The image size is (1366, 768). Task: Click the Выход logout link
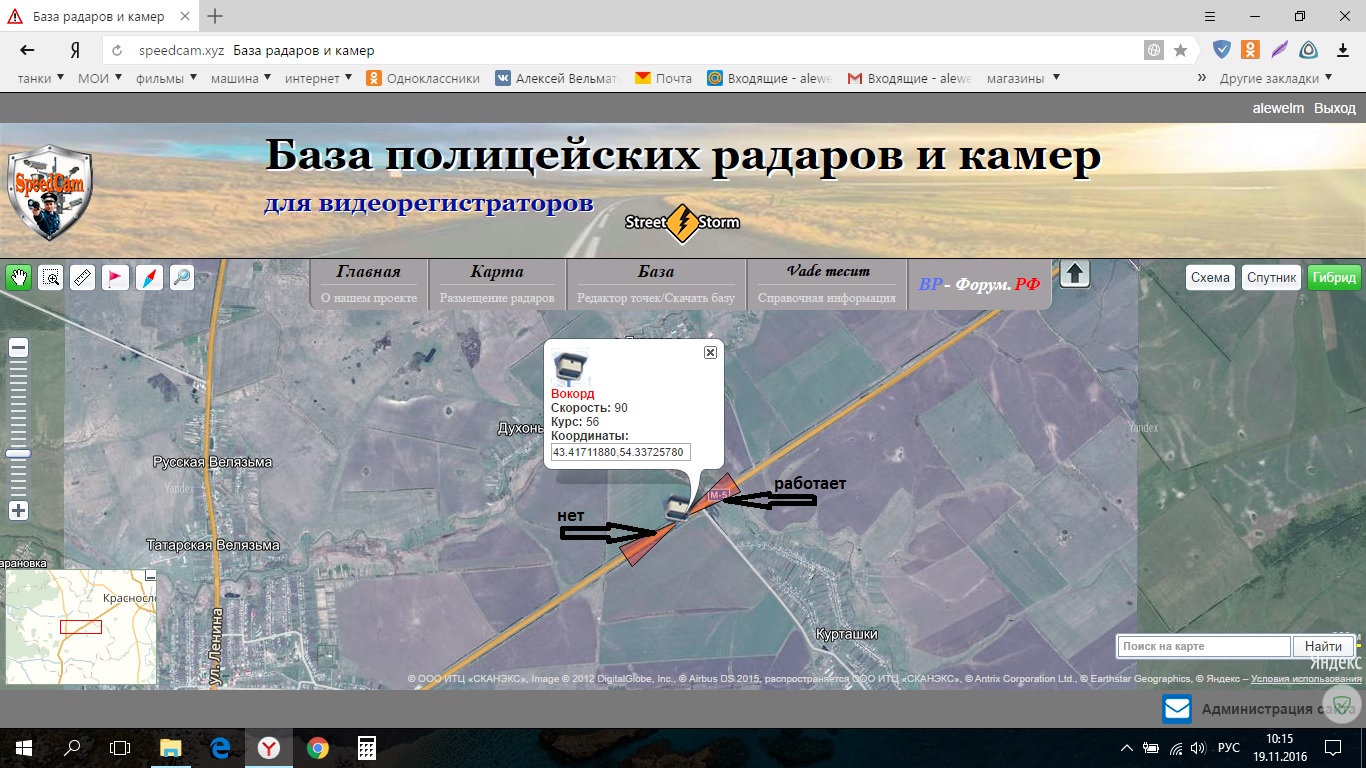coord(1334,108)
